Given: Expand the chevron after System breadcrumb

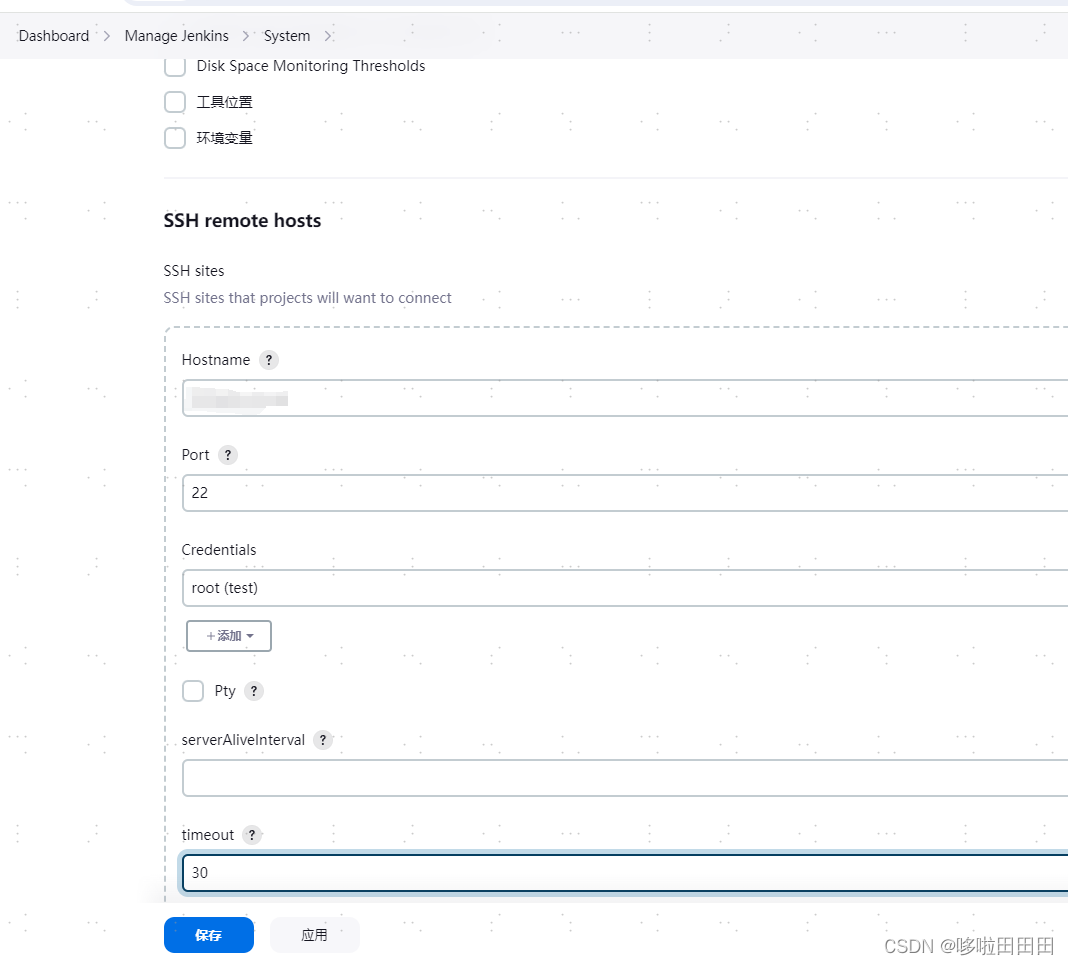Looking at the screenshot, I should (327, 36).
